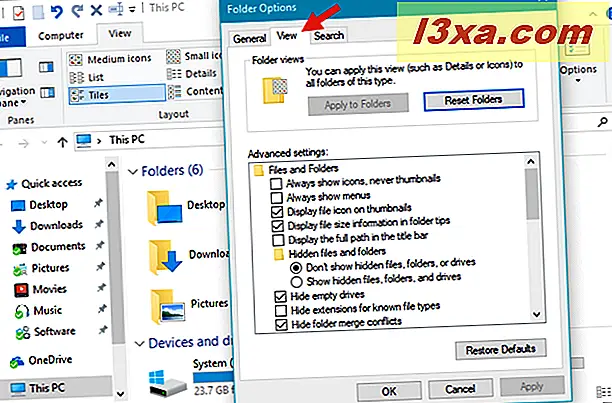
Task: Click the Delete X icon in quick access toolbar
Action: pyautogui.click(x=96, y=10)
